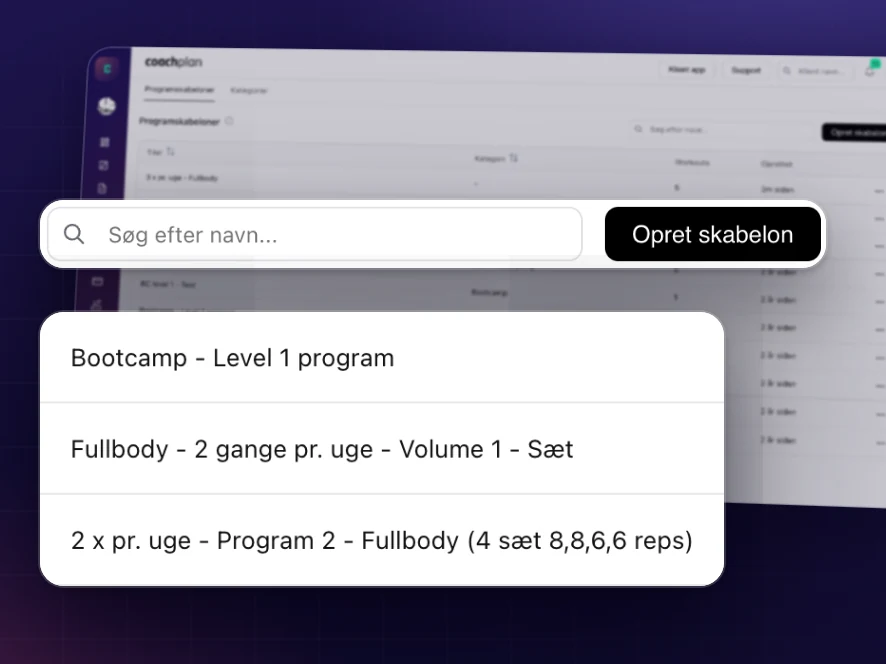Open the 'Programskabeloner' tab in the background app

(x=179, y=90)
